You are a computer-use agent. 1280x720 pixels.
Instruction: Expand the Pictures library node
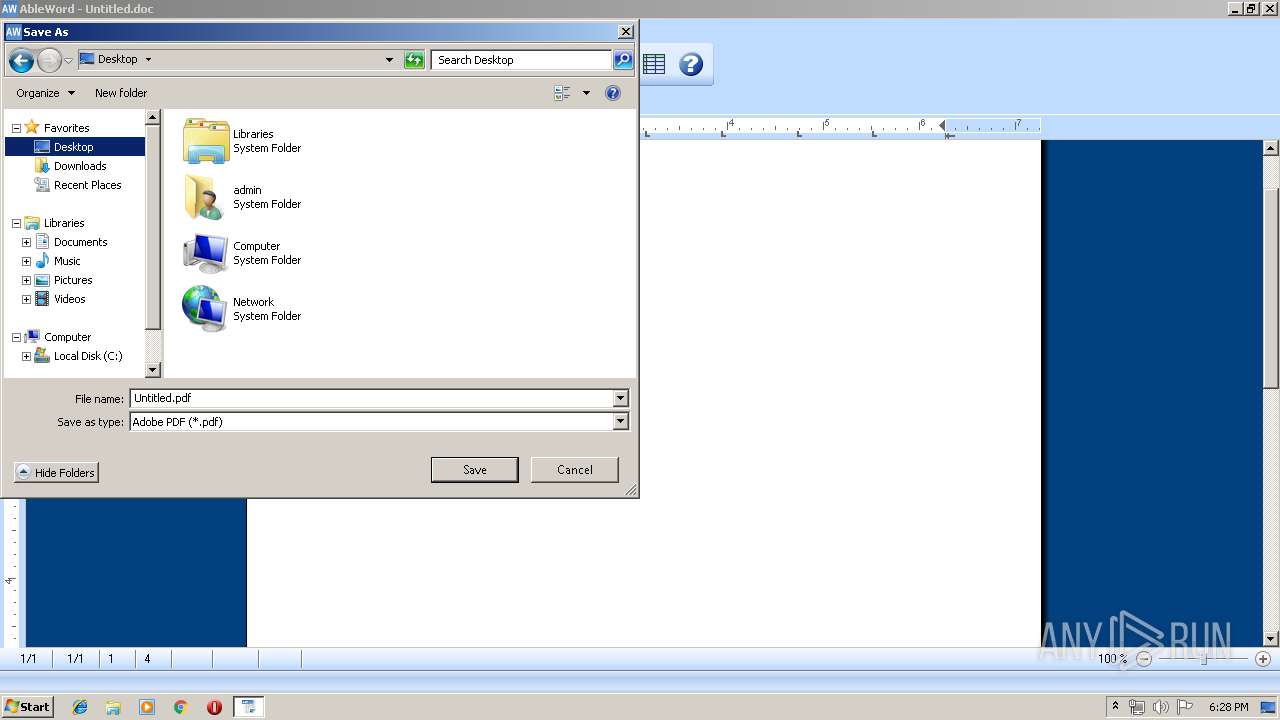point(27,280)
